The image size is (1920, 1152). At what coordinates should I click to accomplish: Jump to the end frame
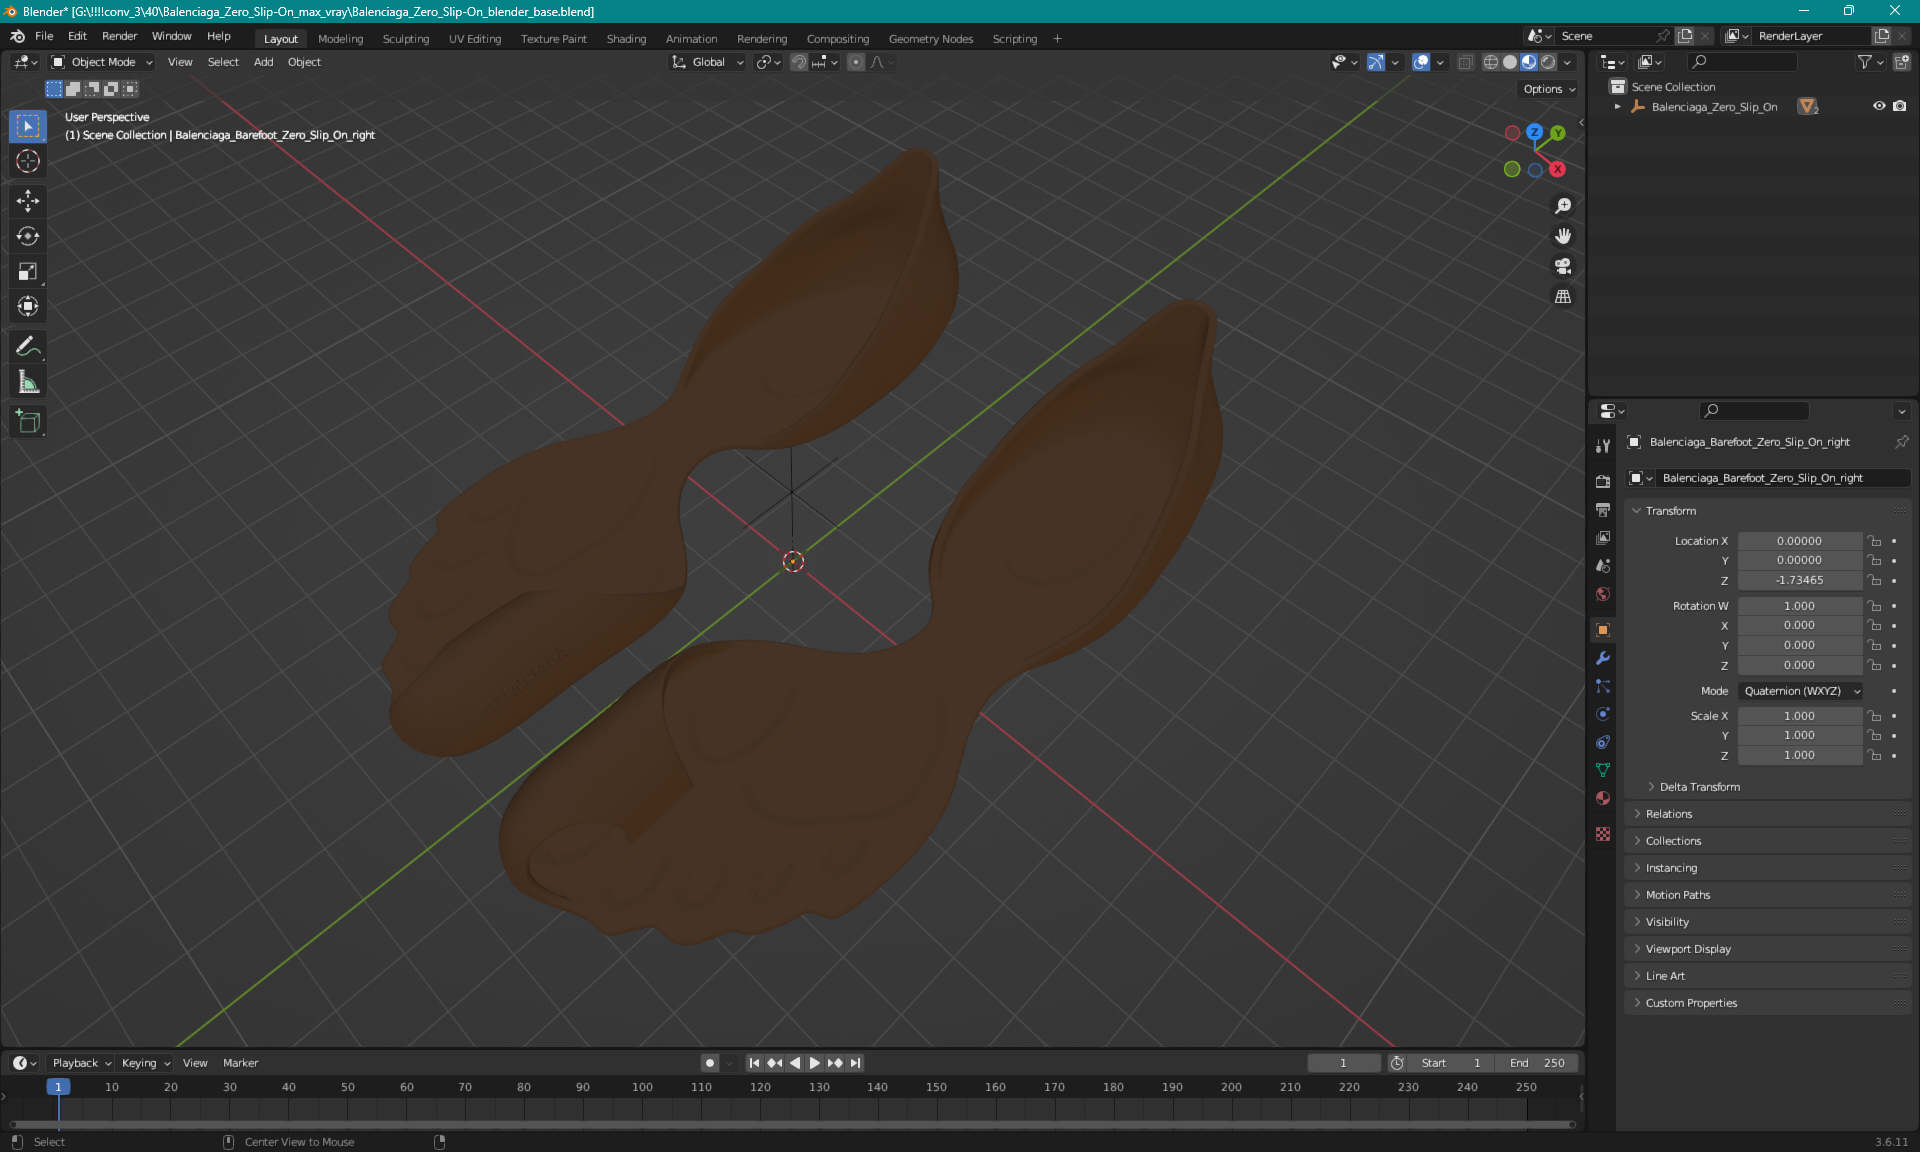[x=855, y=1063]
